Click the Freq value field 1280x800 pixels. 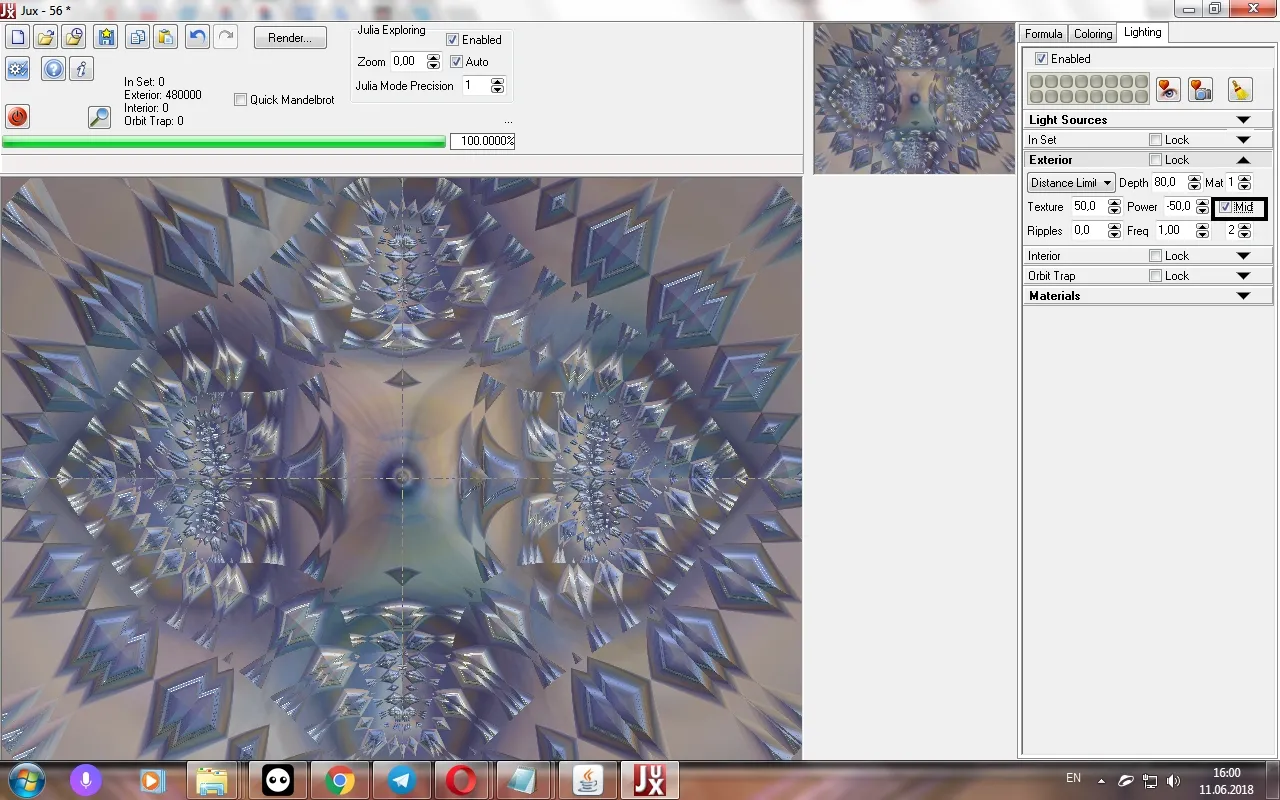(x=1174, y=231)
